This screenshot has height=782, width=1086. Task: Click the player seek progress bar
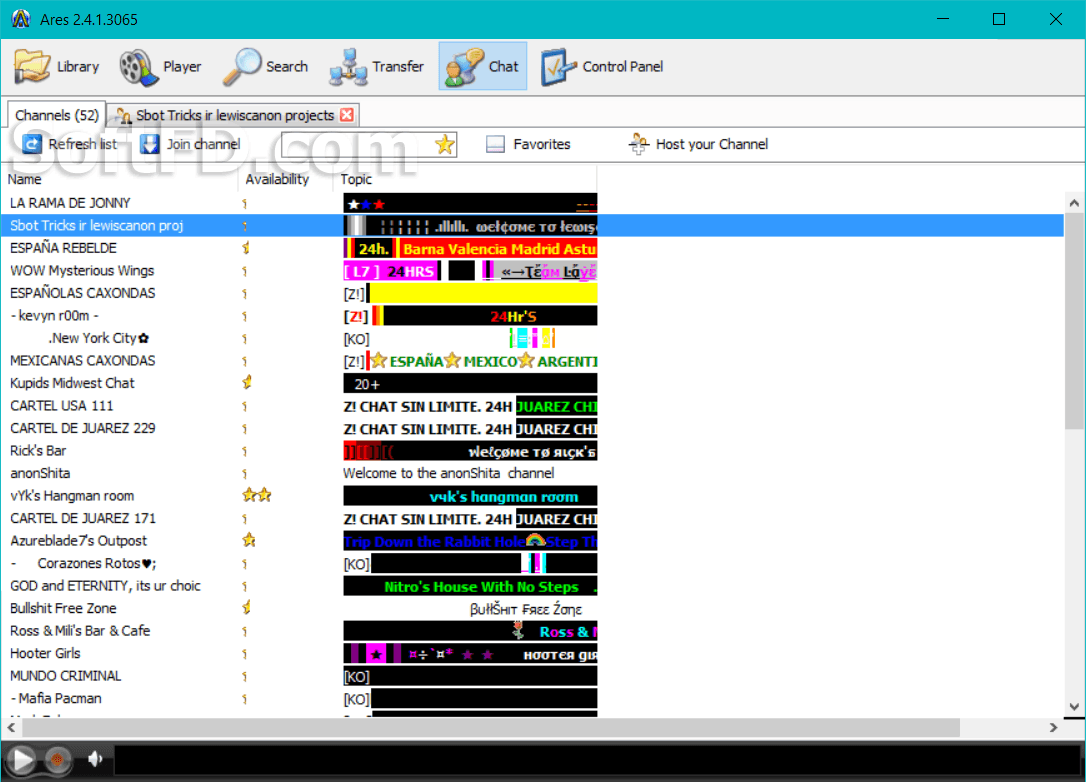597,760
